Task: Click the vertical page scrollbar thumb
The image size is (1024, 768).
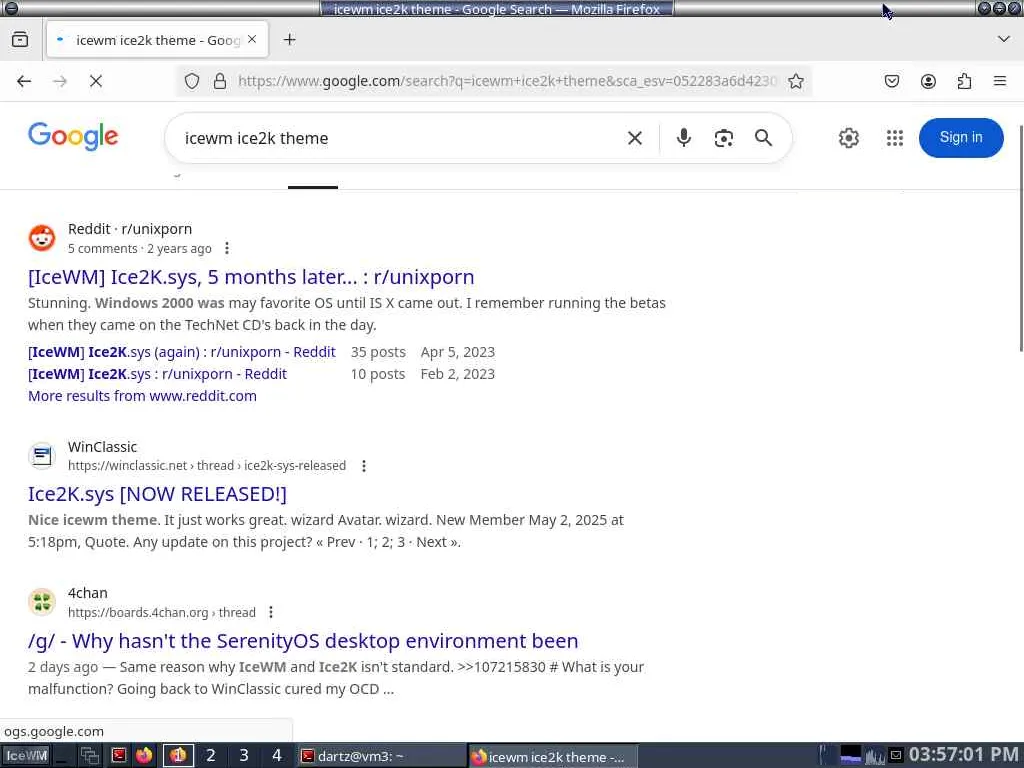Action: point(1021,238)
